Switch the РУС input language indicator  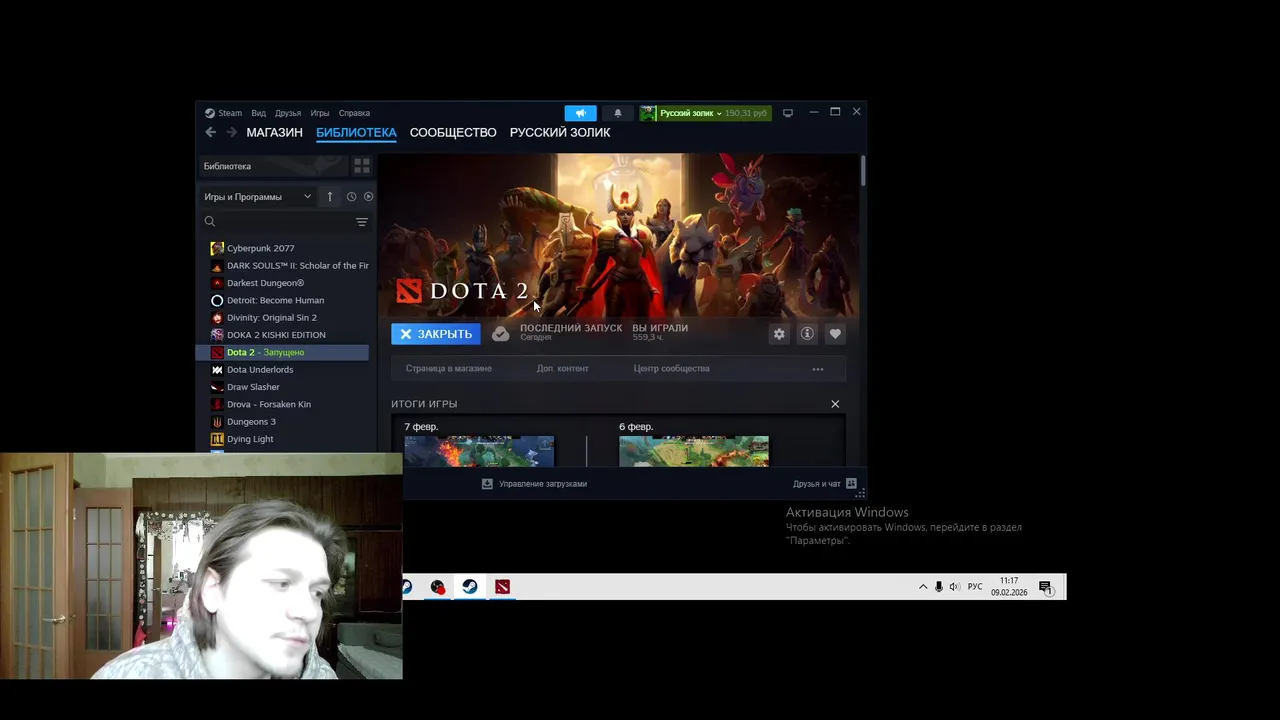975,587
